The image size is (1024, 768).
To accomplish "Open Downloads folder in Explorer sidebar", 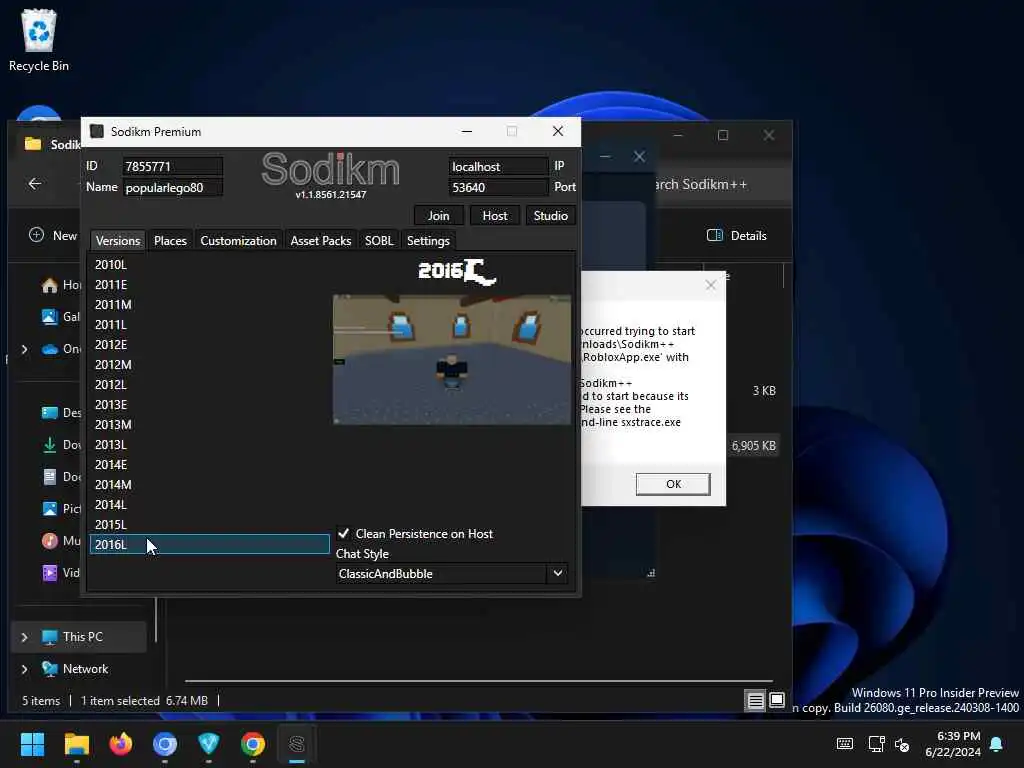I will pos(61,445).
